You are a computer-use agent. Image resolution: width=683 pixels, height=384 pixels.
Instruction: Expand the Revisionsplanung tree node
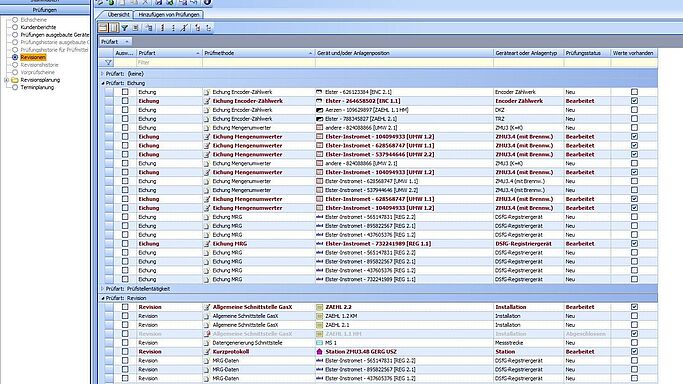pyautogui.click(x=7, y=80)
